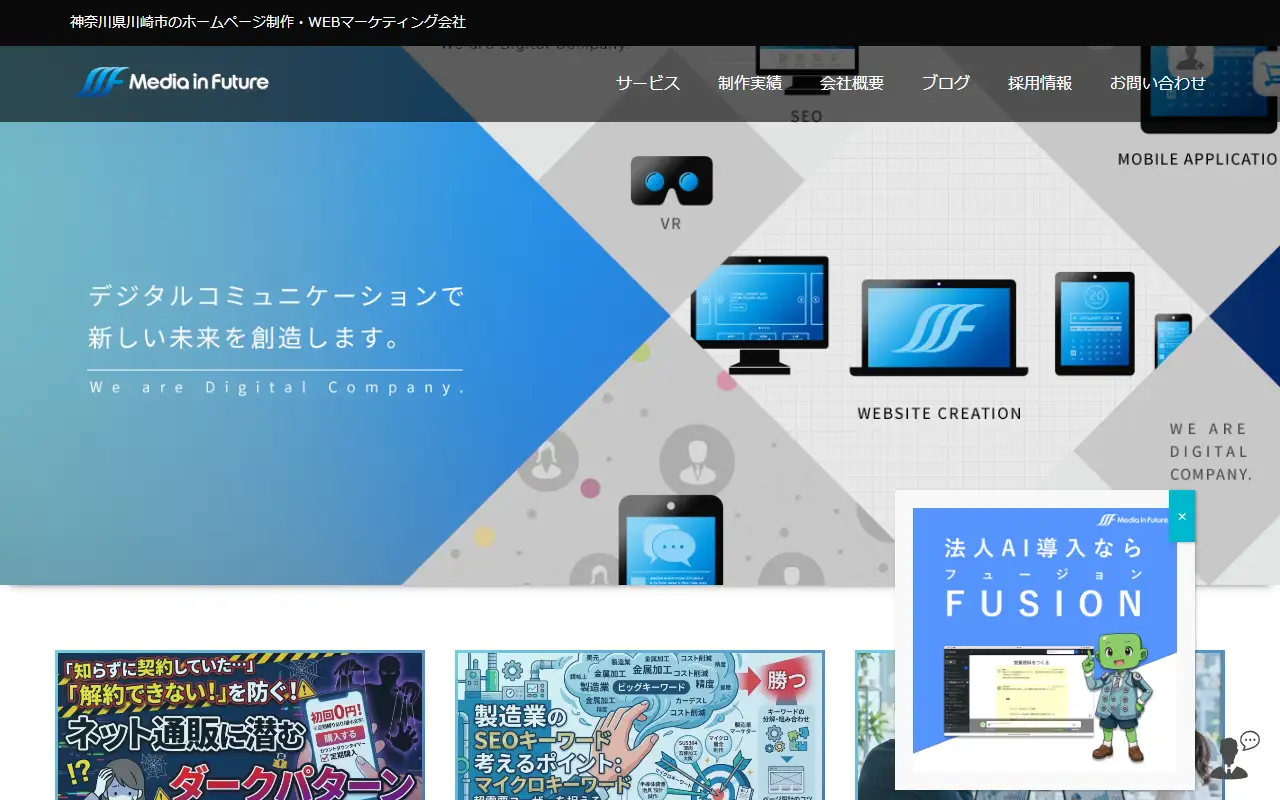Click the tablet calendar illustration
1280x800 pixels.
[1095, 323]
